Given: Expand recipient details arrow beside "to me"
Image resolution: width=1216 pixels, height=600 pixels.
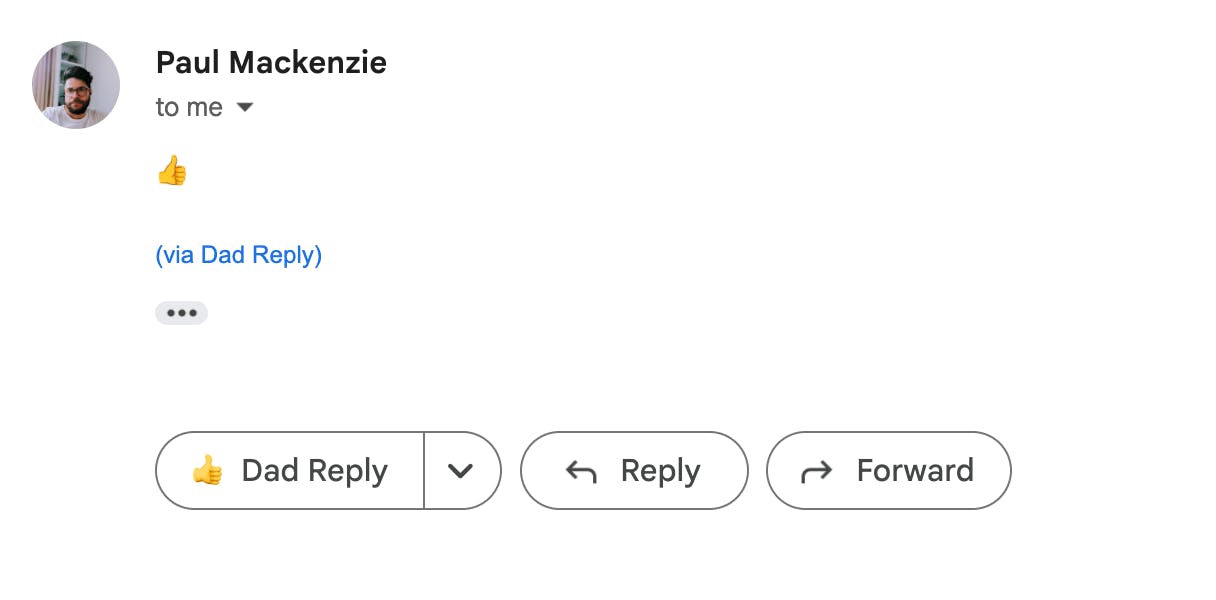Looking at the screenshot, I should (x=245, y=107).
